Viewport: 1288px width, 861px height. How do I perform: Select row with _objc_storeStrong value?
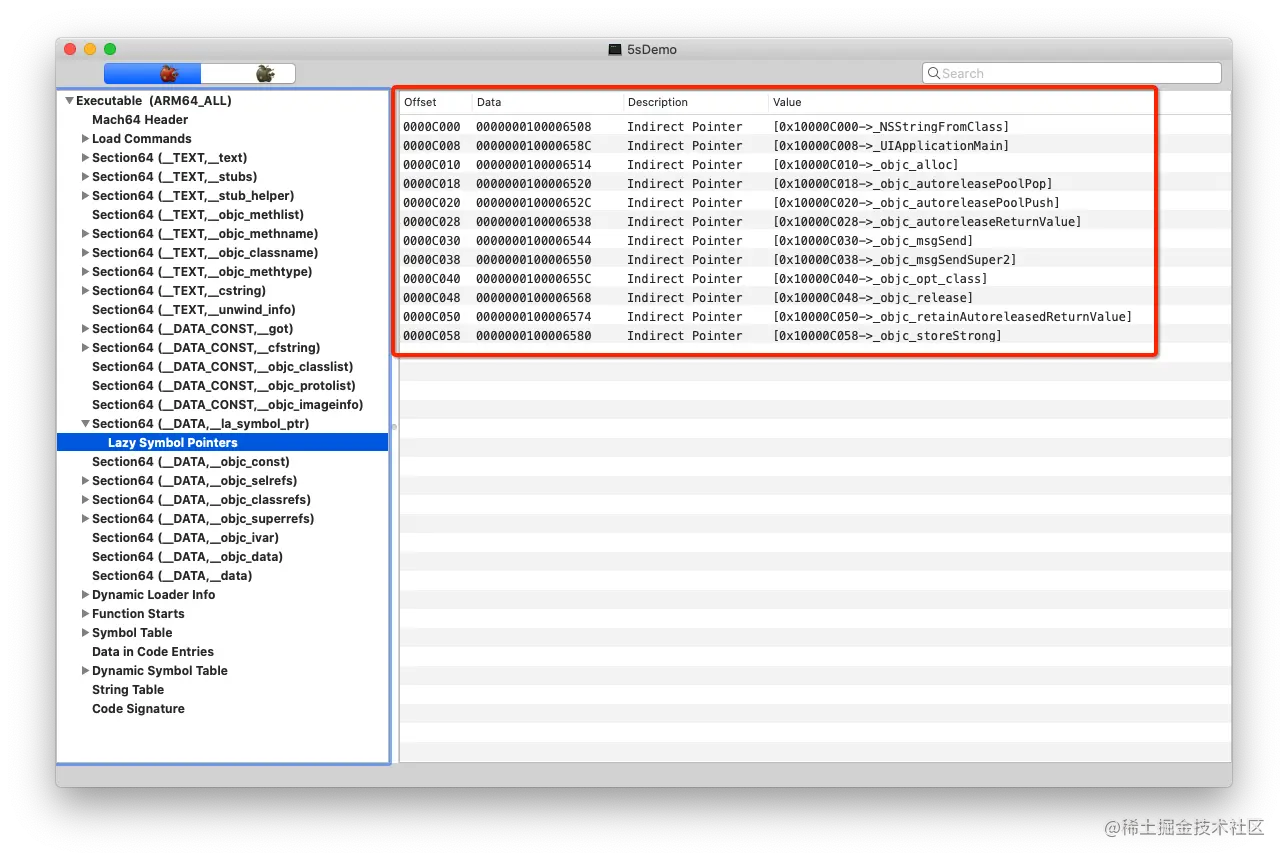[815, 336]
